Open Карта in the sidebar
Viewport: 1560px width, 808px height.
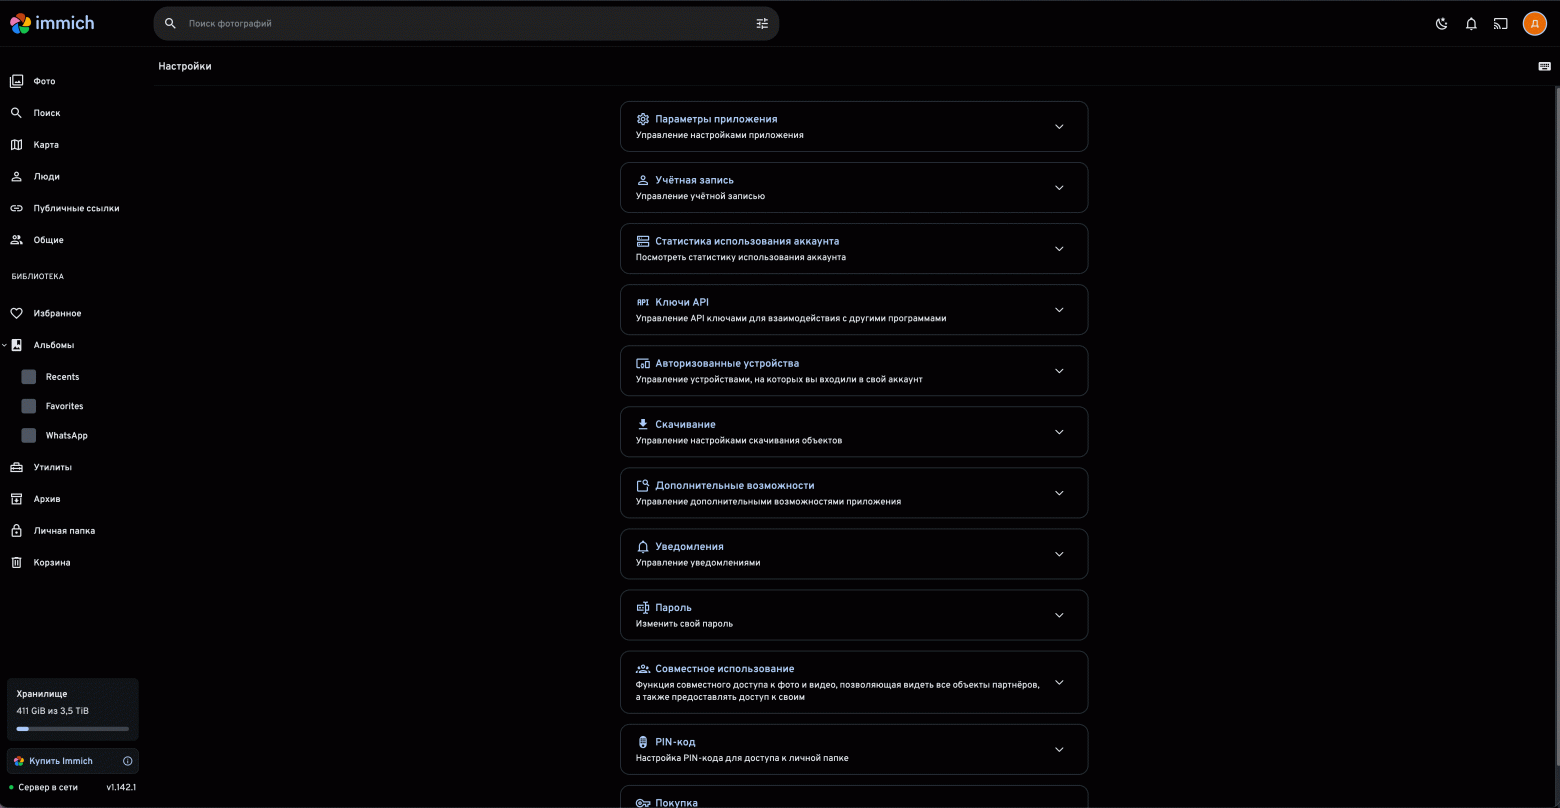(46, 145)
